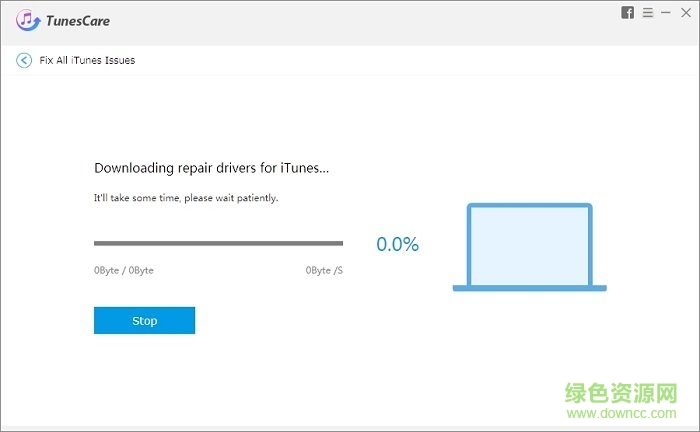This screenshot has height=432, width=700.
Task: Minimize the TunesCare window
Action: [666, 13]
